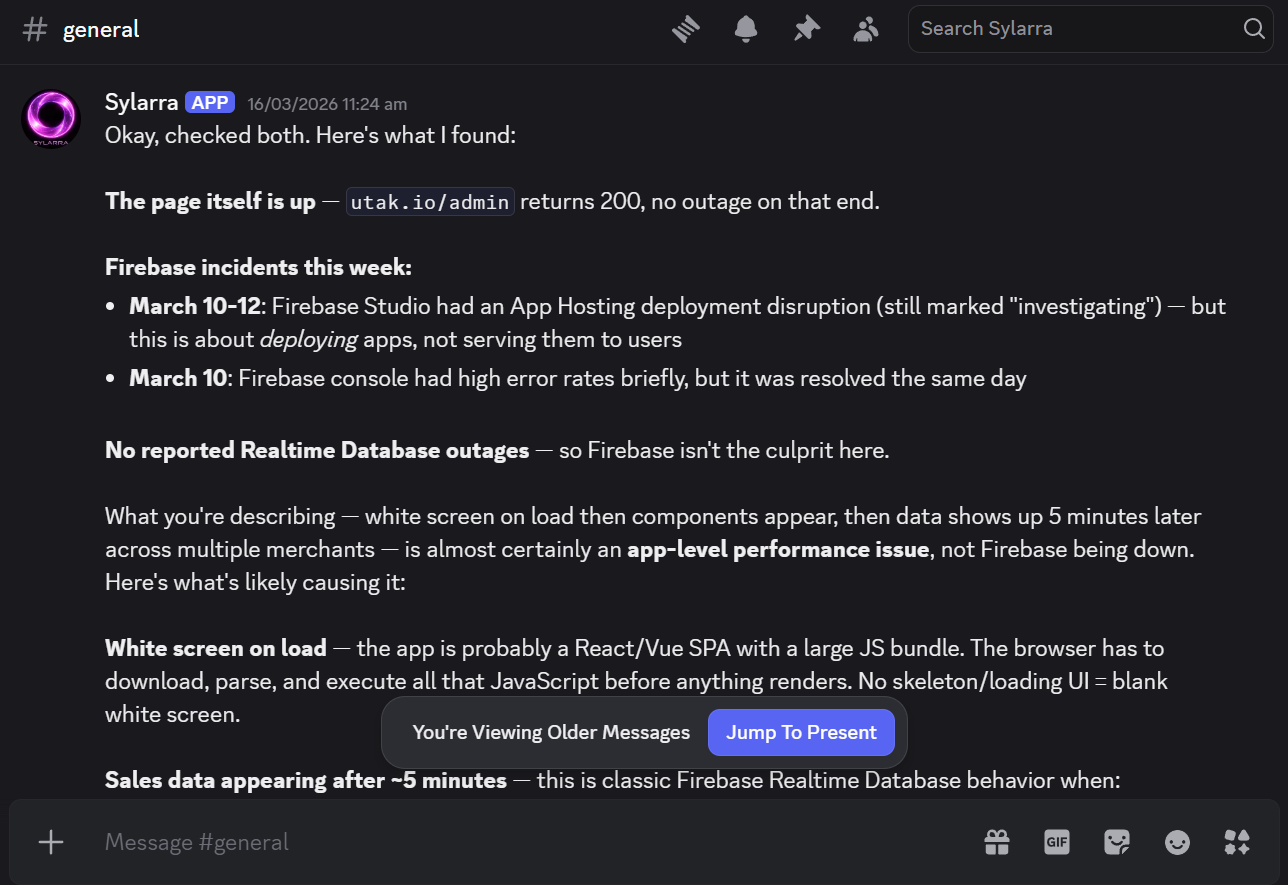Open the threads browser

(686, 29)
